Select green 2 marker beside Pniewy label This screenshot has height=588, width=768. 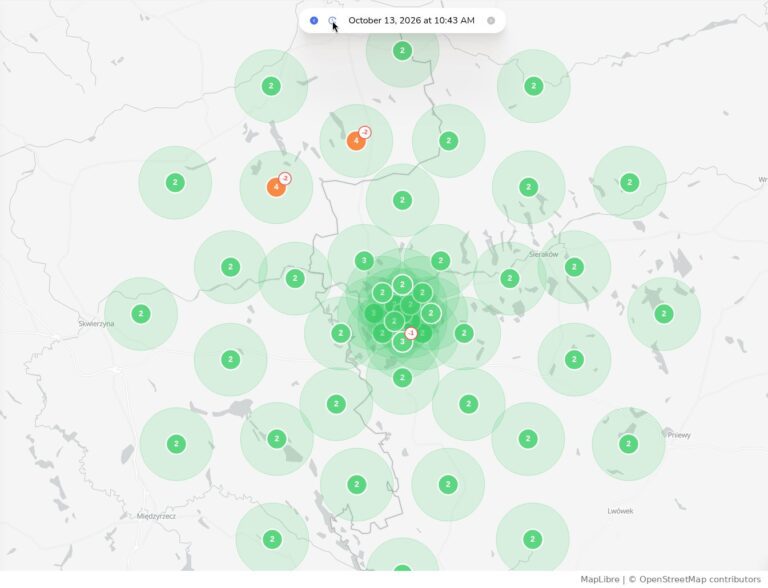click(628, 444)
